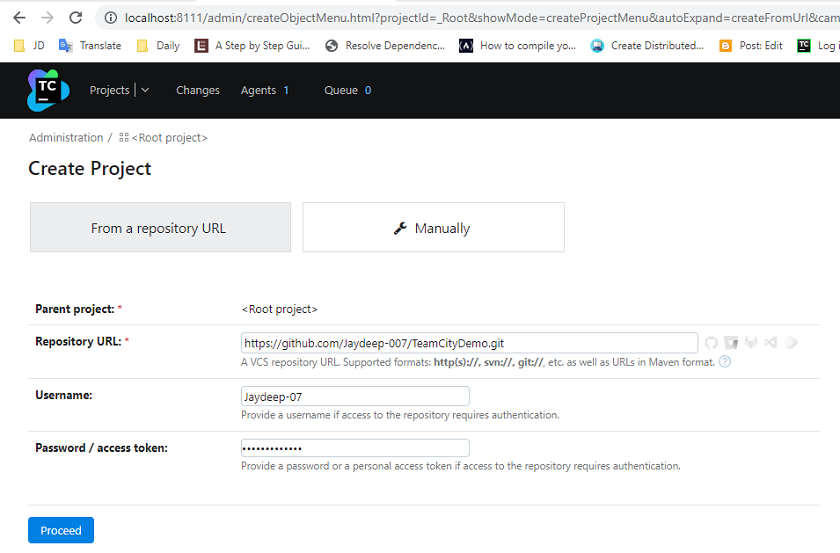Click the Proceed button
This screenshot has width=840, height=553.
point(61,530)
